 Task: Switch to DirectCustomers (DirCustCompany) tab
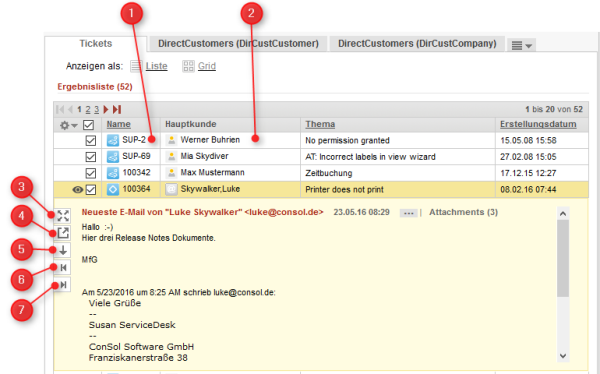(x=417, y=44)
